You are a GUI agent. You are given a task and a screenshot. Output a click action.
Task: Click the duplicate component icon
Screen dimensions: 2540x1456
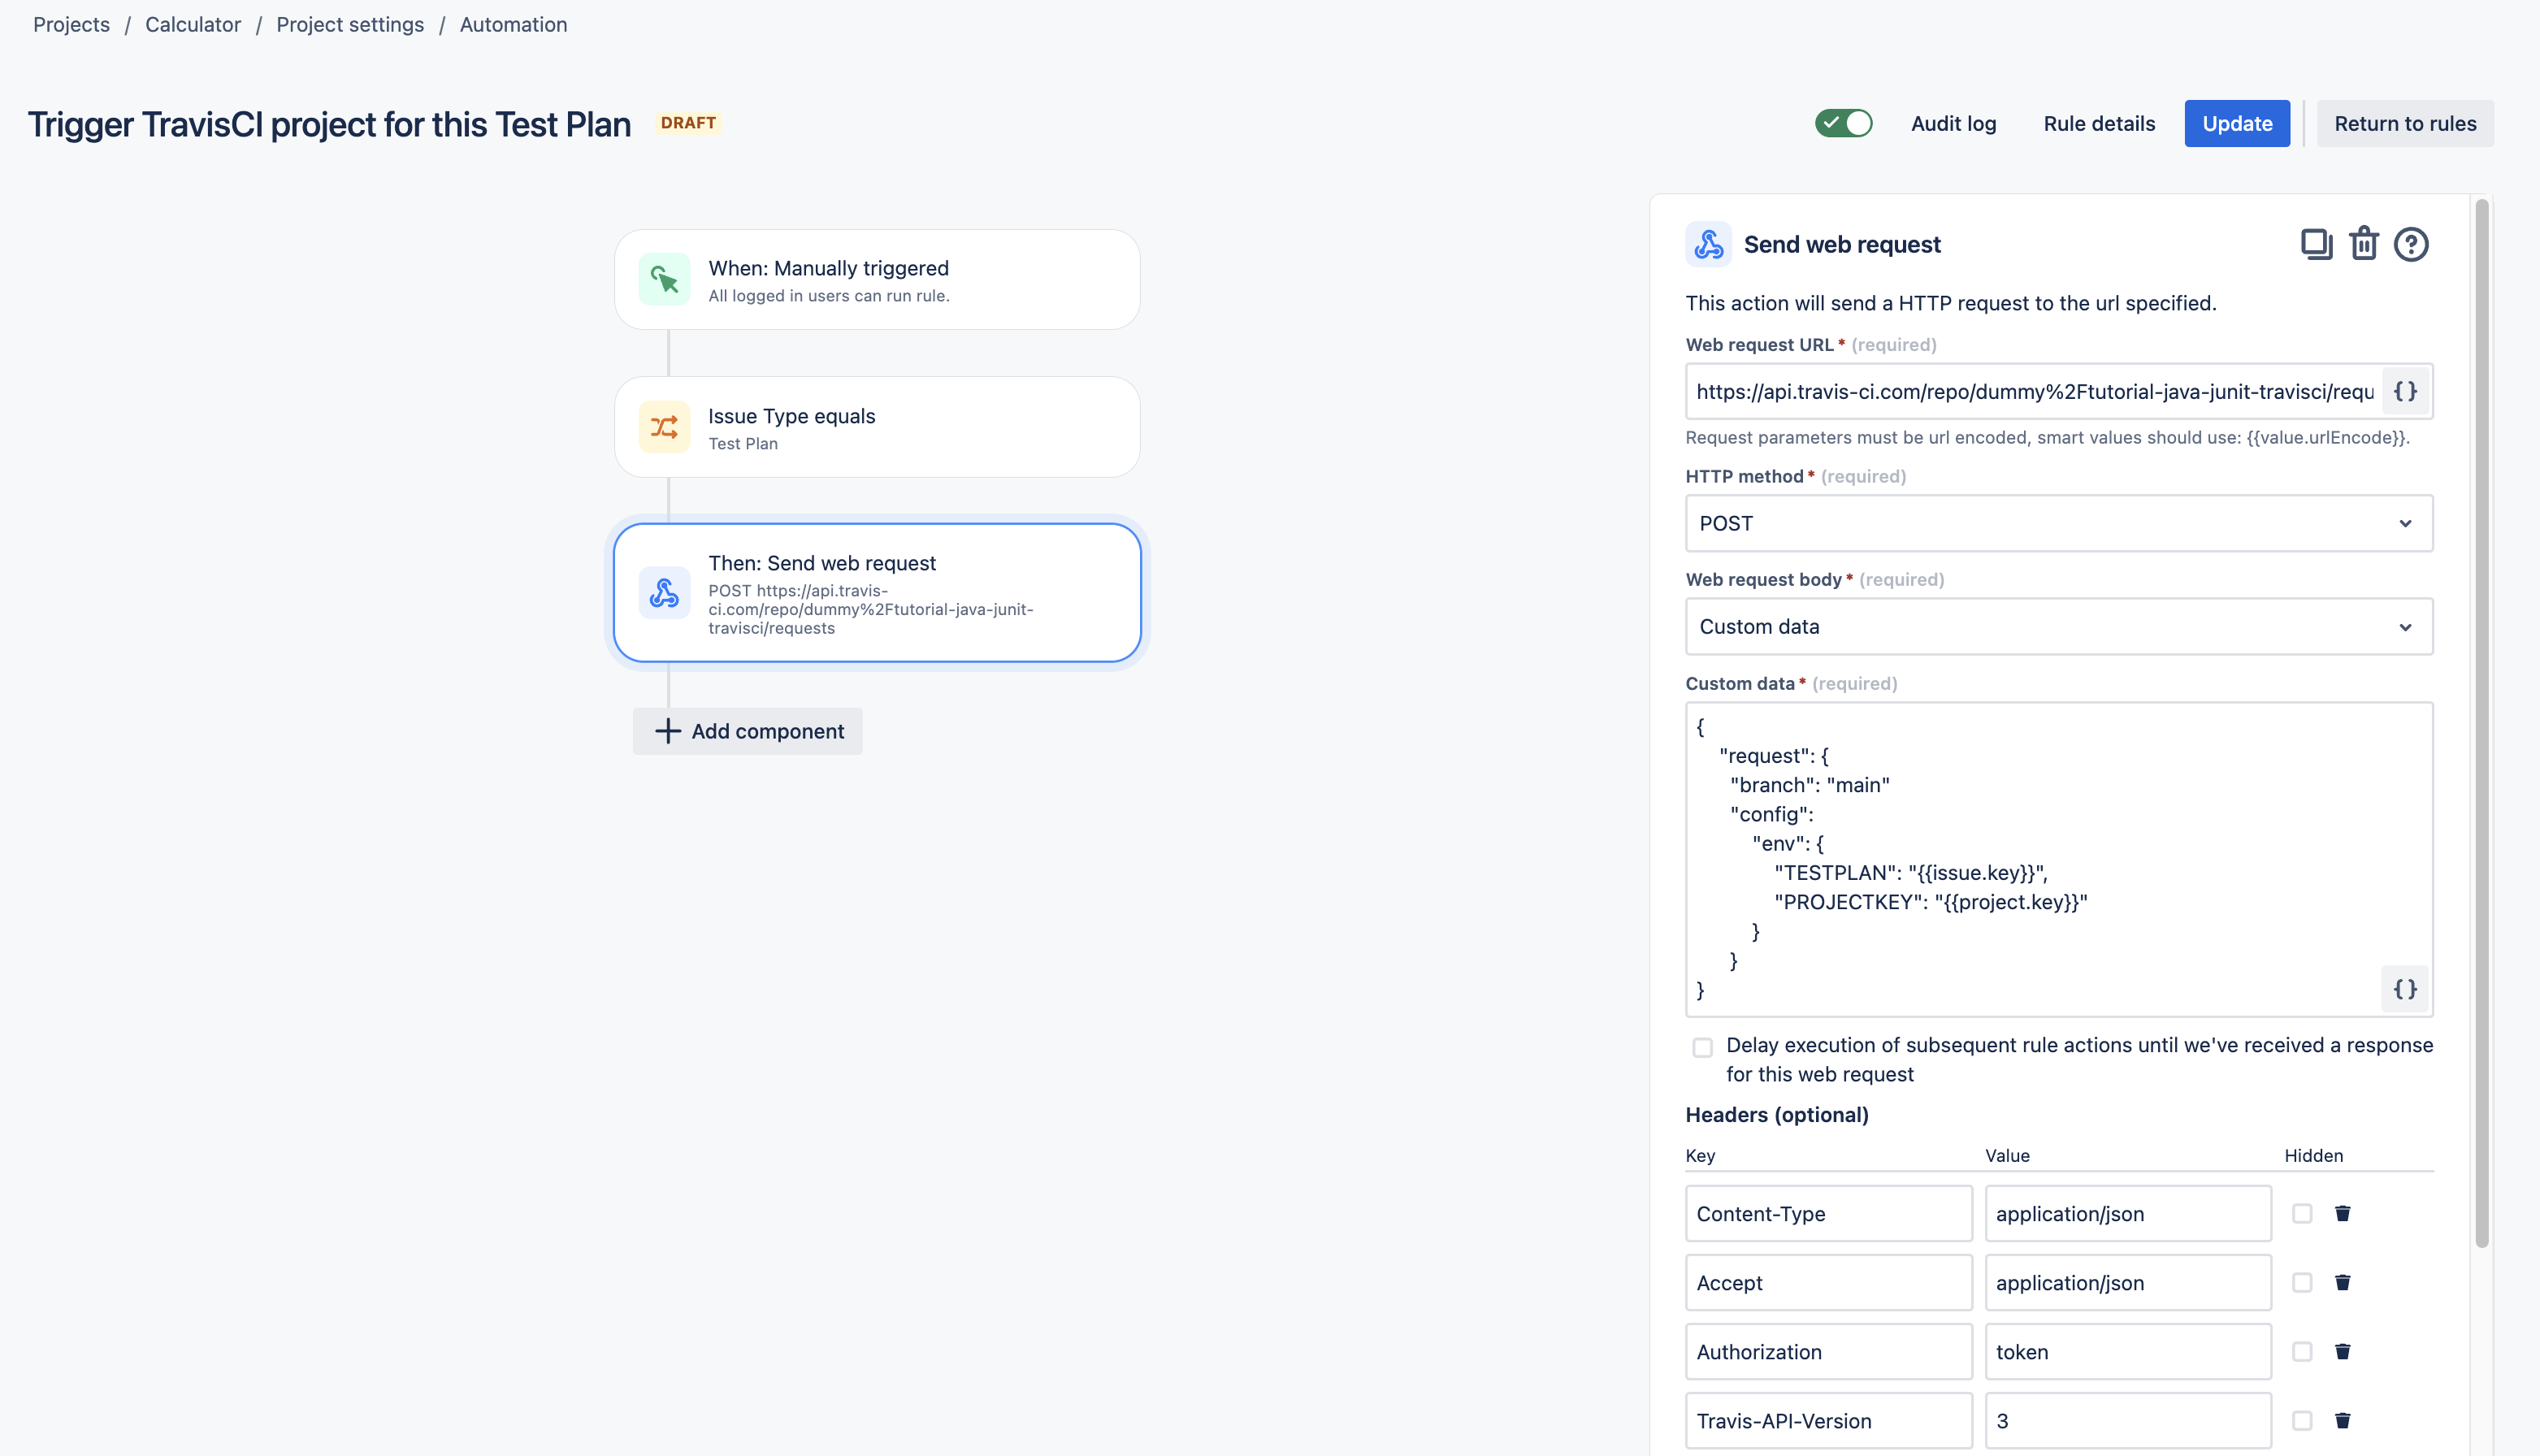pos(2316,244)
